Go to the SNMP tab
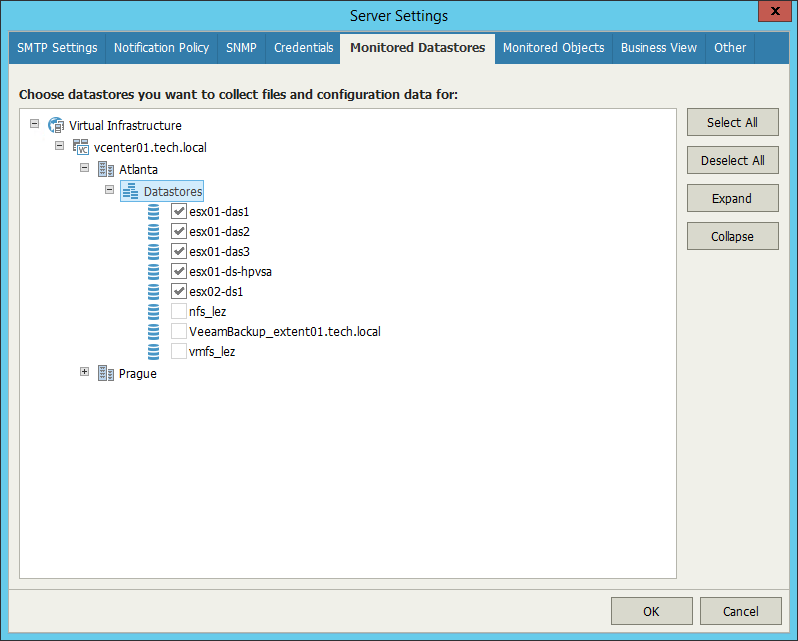 [x=241, y=48]
